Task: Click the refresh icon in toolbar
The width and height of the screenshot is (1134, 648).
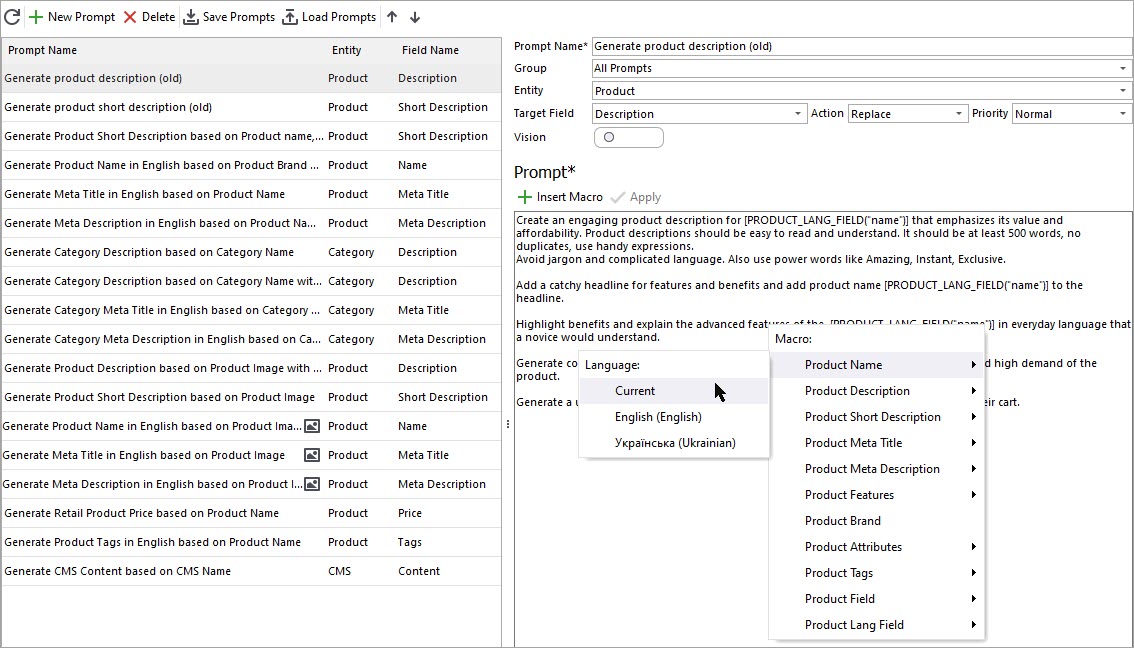Action: [x=12, y=17]
